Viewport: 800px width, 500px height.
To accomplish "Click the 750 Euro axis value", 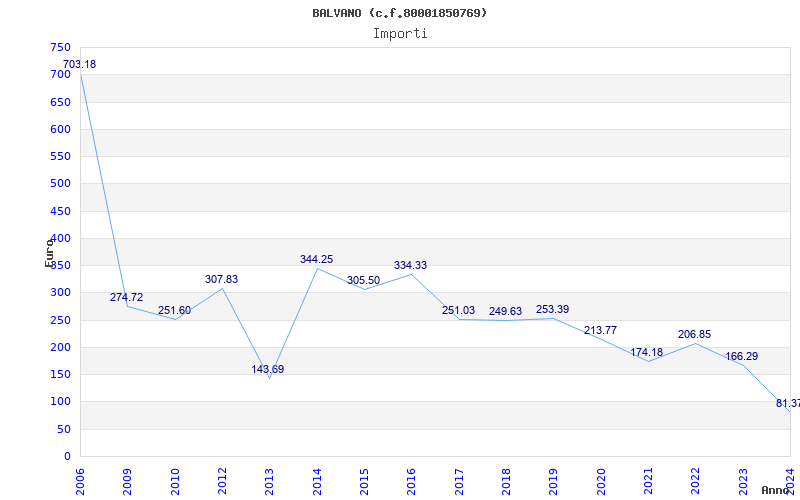I will click(60, 47).
